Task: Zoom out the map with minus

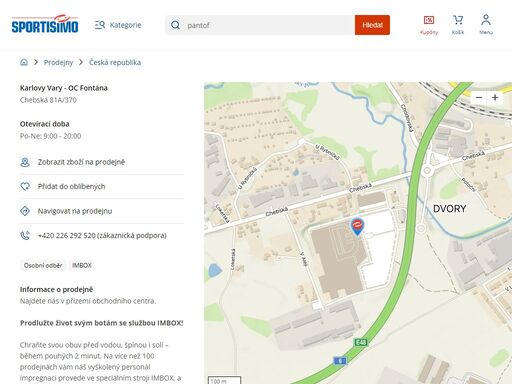Action: click(479, 98)
